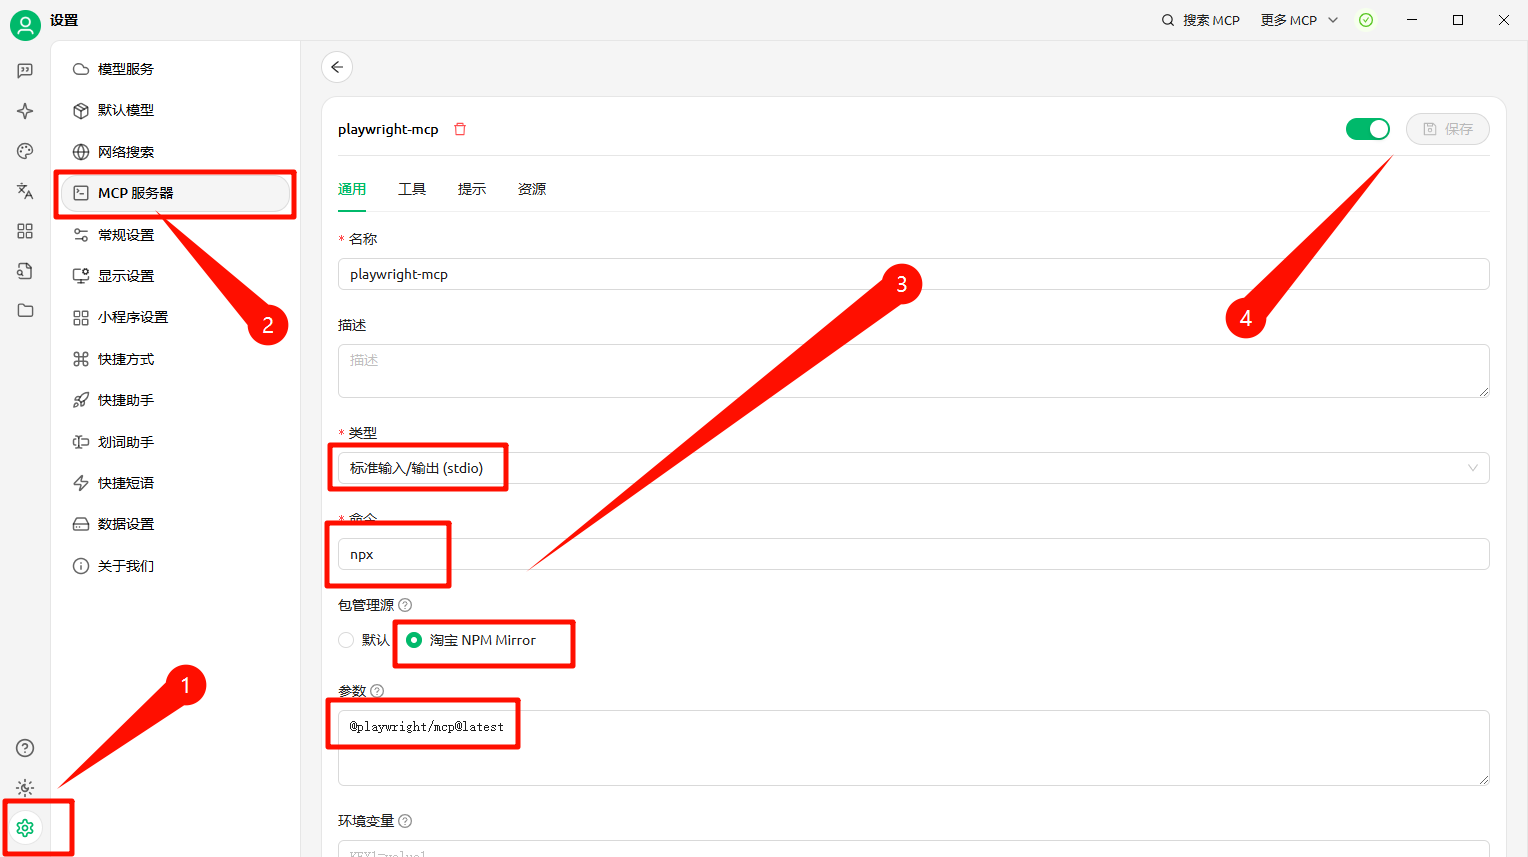The height and width of the screenshot is (857, 1528).
Task: Open 模型服务 settings
Action: point(176,69)
